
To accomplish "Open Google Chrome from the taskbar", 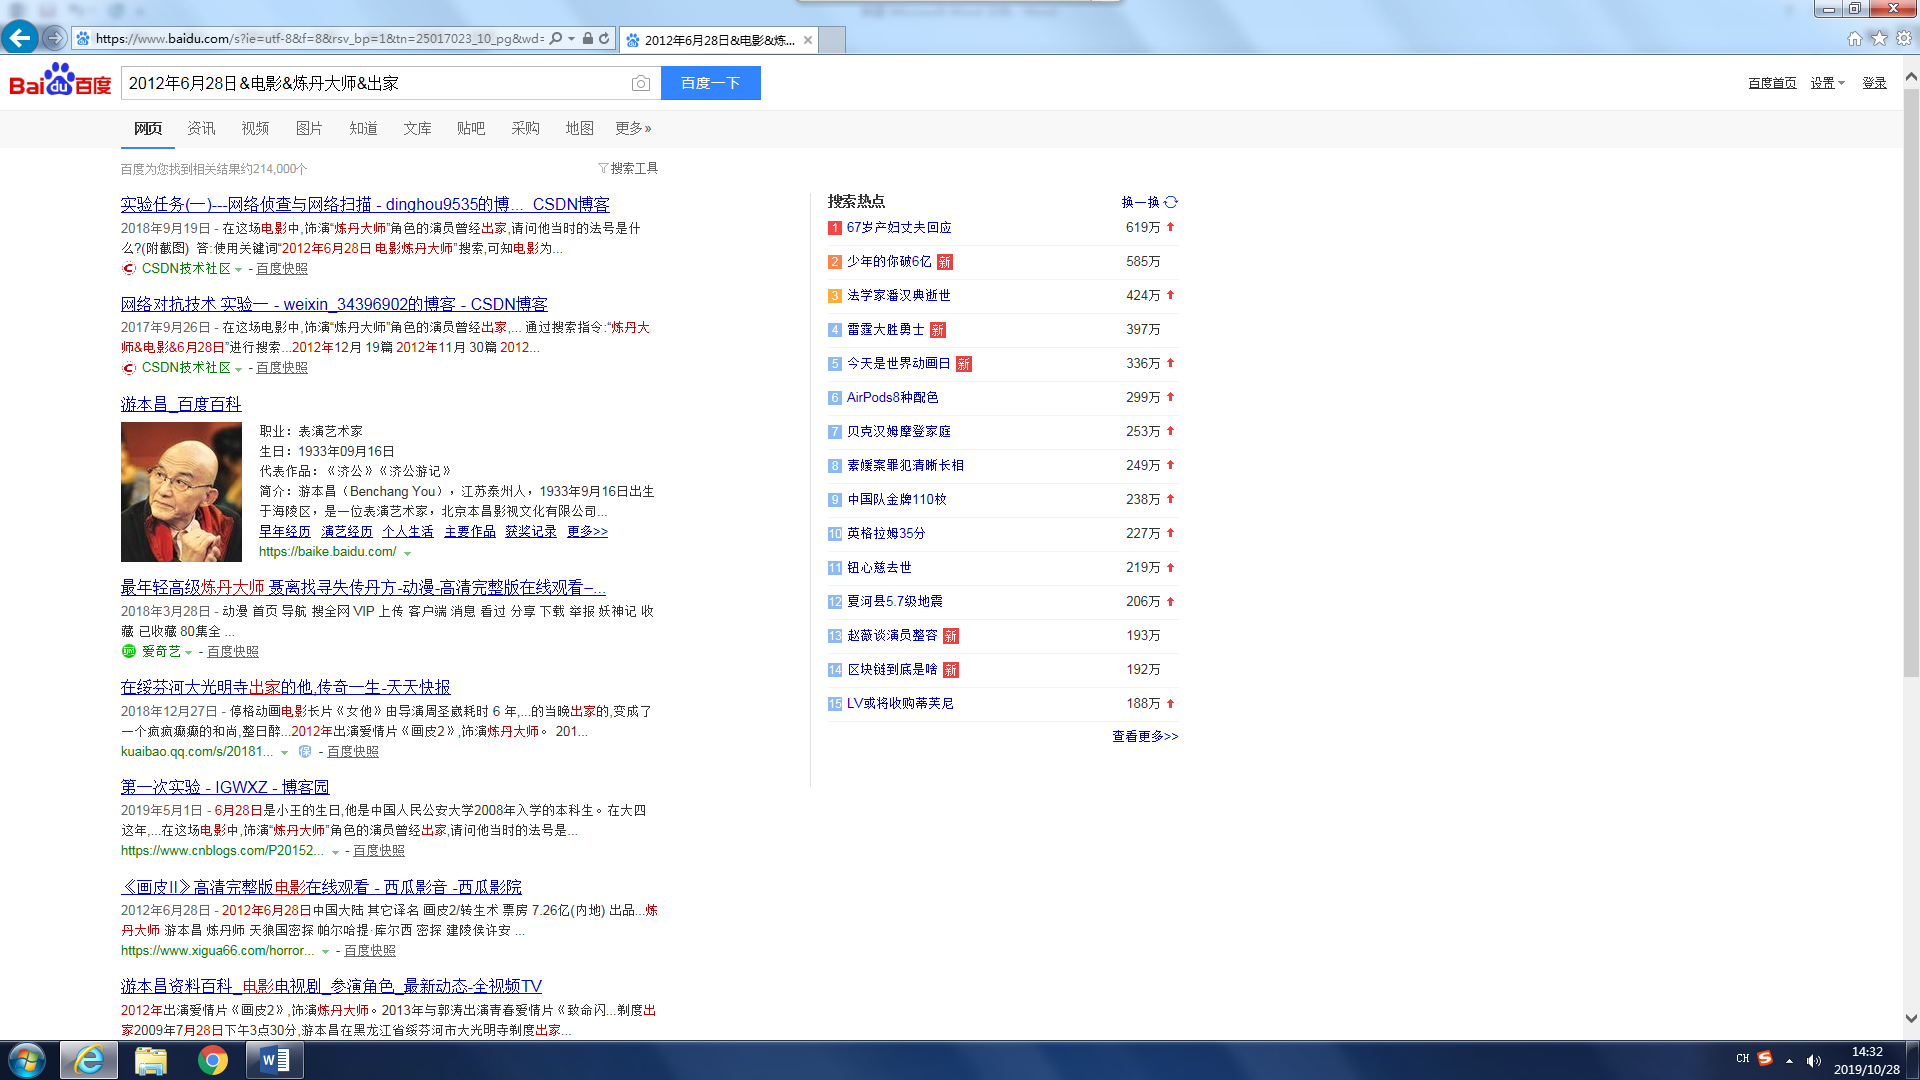I will click(x=212, y=1060).
